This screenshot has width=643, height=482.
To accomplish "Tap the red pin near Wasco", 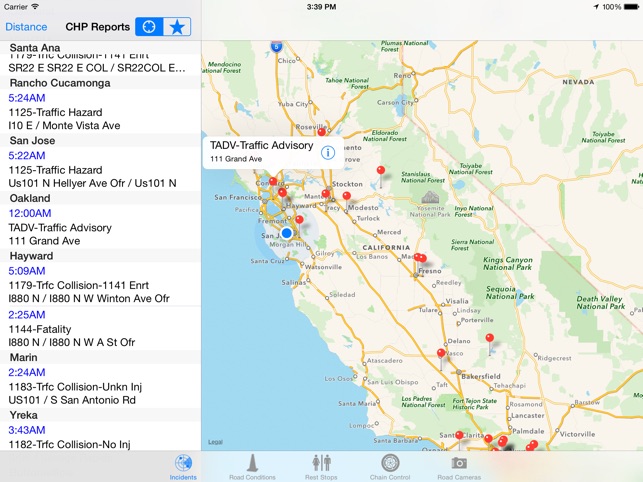I will coord(441,353).
